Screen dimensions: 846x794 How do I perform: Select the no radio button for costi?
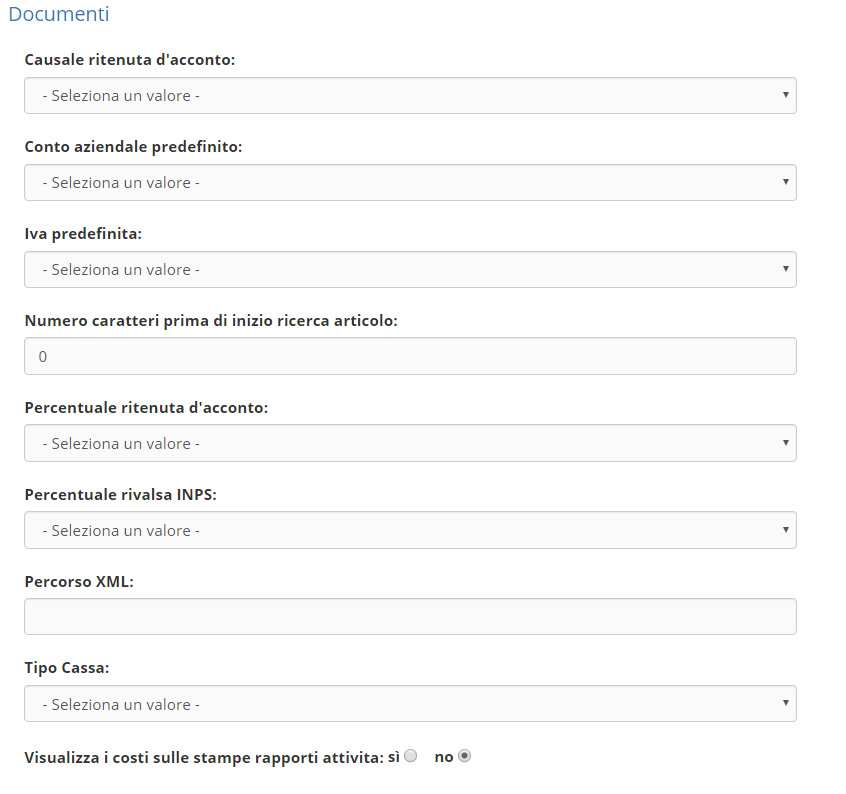pyautogui.click(x=464, y=757)
